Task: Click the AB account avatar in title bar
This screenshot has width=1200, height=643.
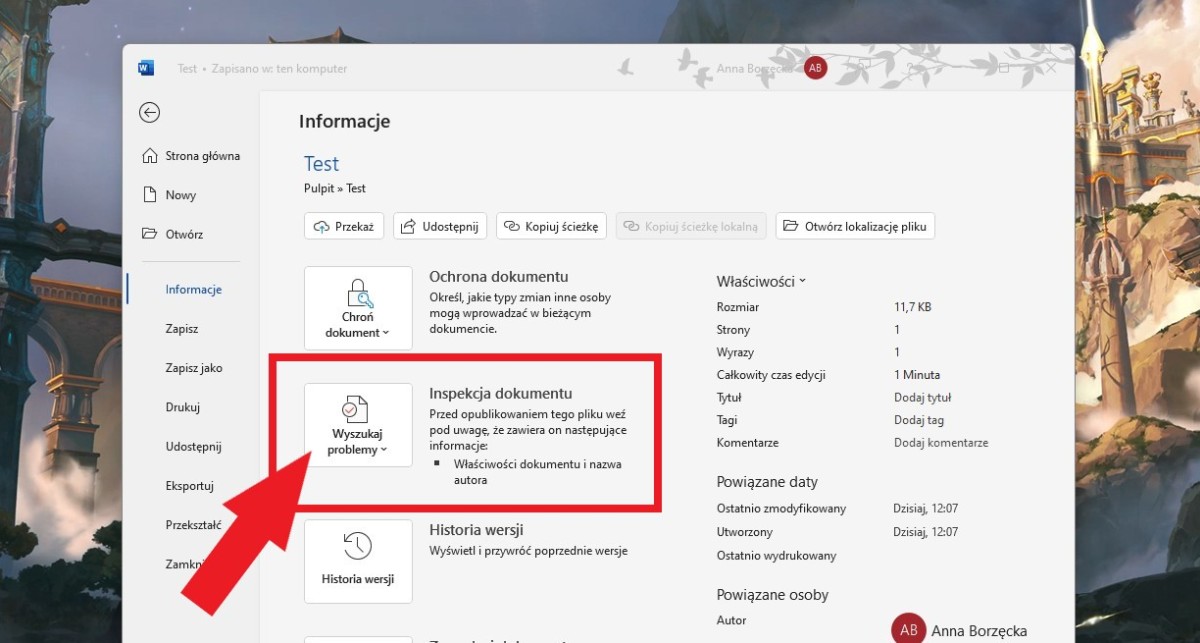Action: (x=816, y=68)
